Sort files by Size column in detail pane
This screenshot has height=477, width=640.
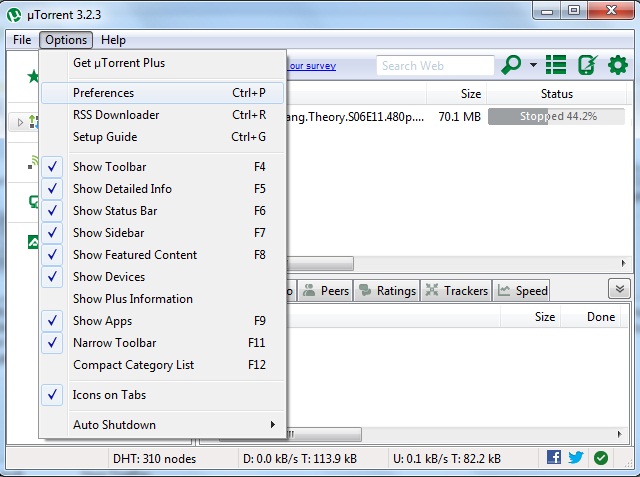531,317
